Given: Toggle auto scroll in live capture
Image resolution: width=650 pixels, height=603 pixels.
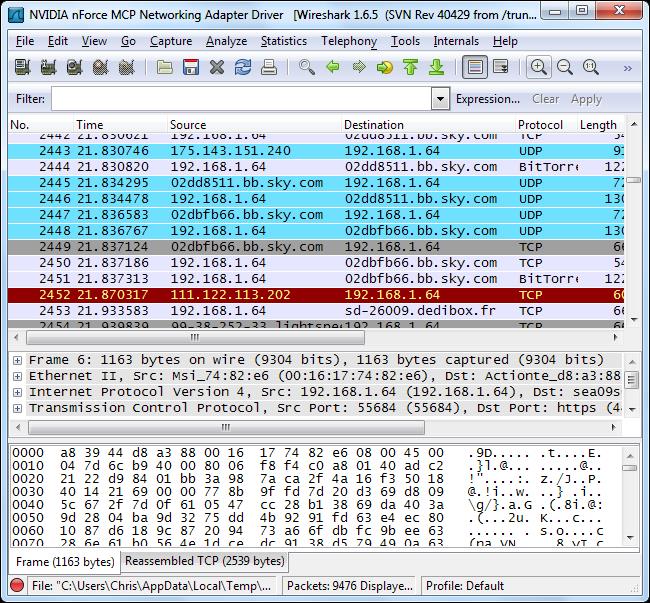Looking at the screenshot, I should click(501, 68).
